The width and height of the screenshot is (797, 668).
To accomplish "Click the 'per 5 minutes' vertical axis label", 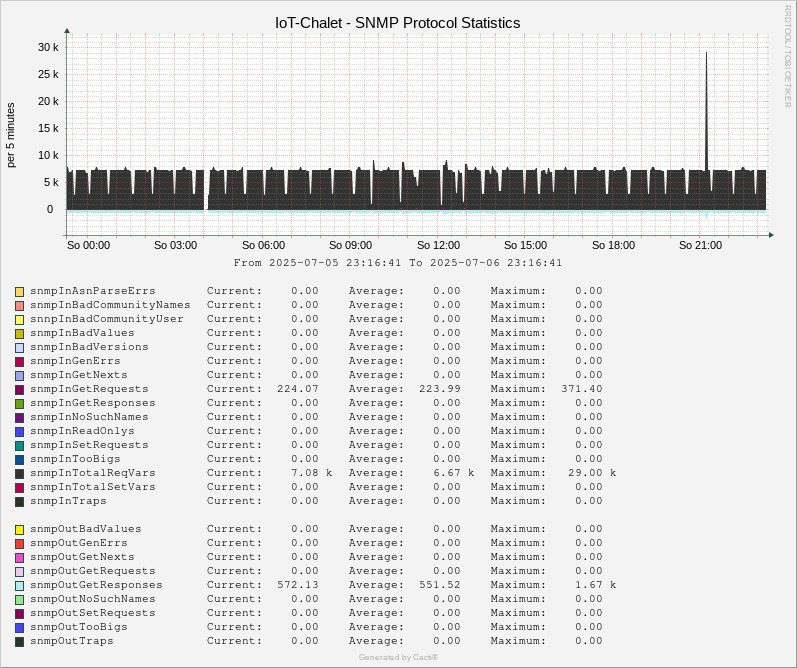I will click(11, 135).
